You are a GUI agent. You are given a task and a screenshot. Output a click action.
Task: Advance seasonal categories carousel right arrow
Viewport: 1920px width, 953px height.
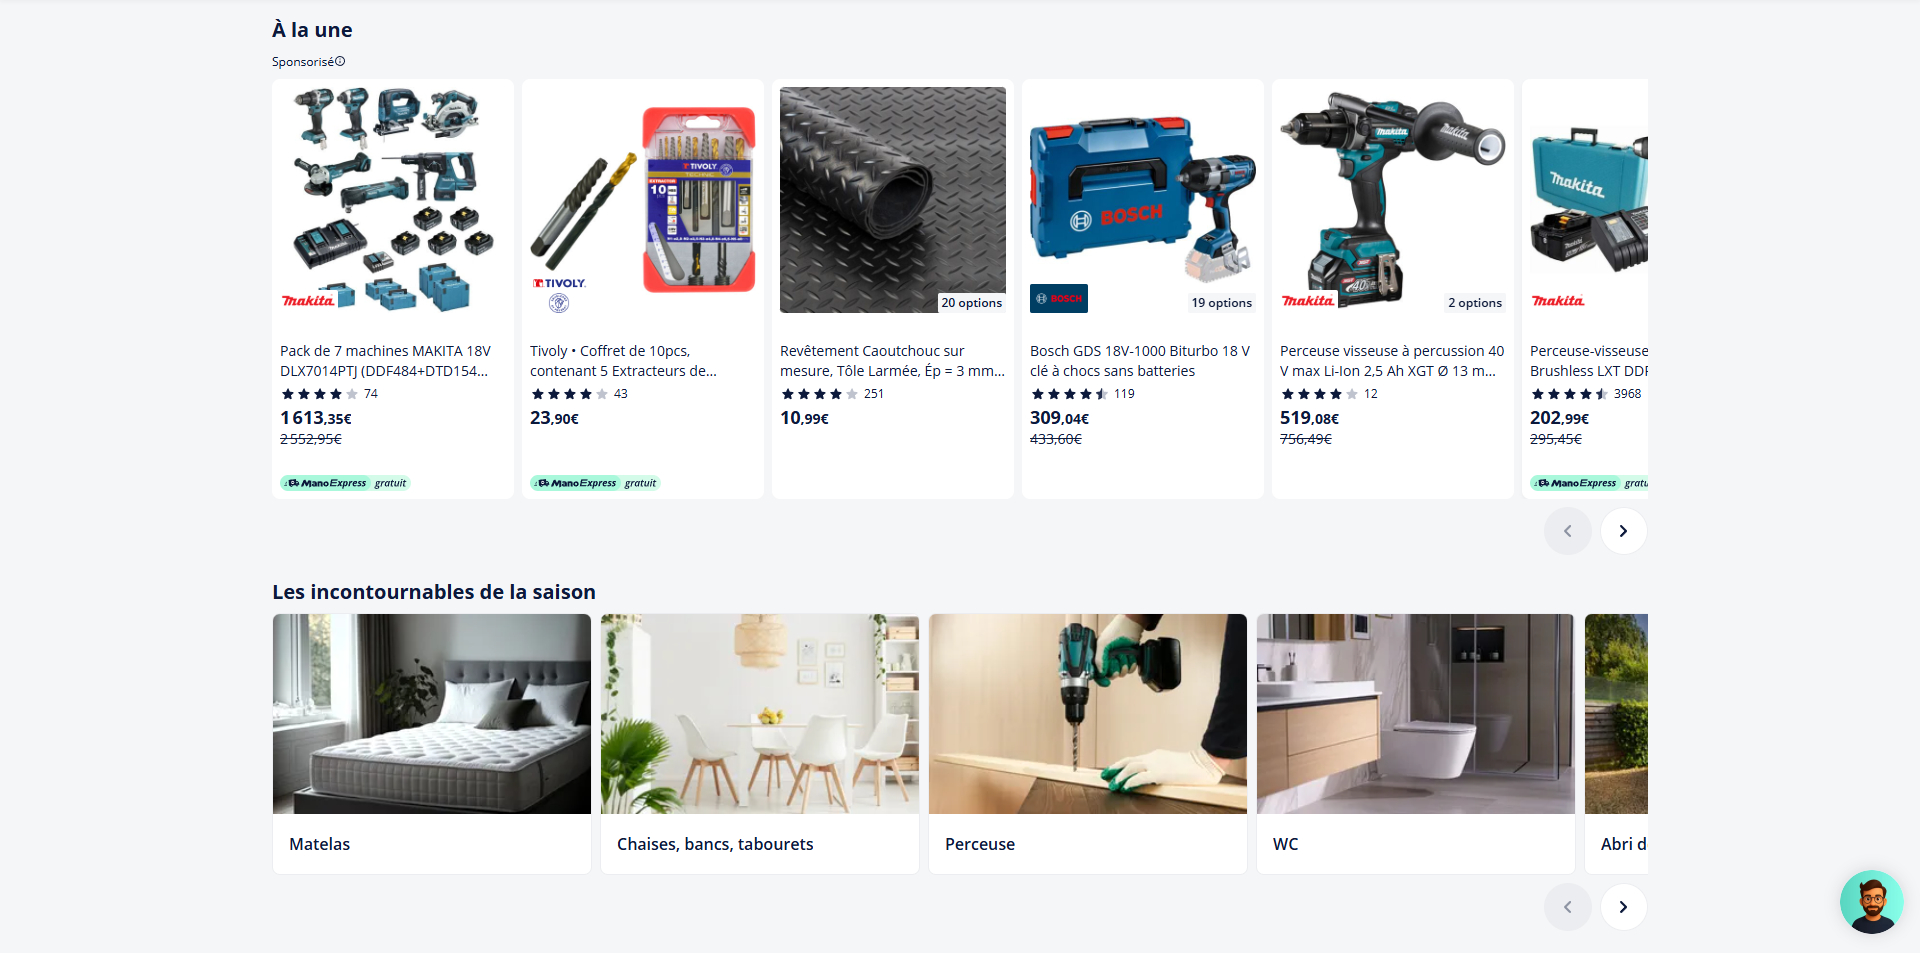(1623, 907)
